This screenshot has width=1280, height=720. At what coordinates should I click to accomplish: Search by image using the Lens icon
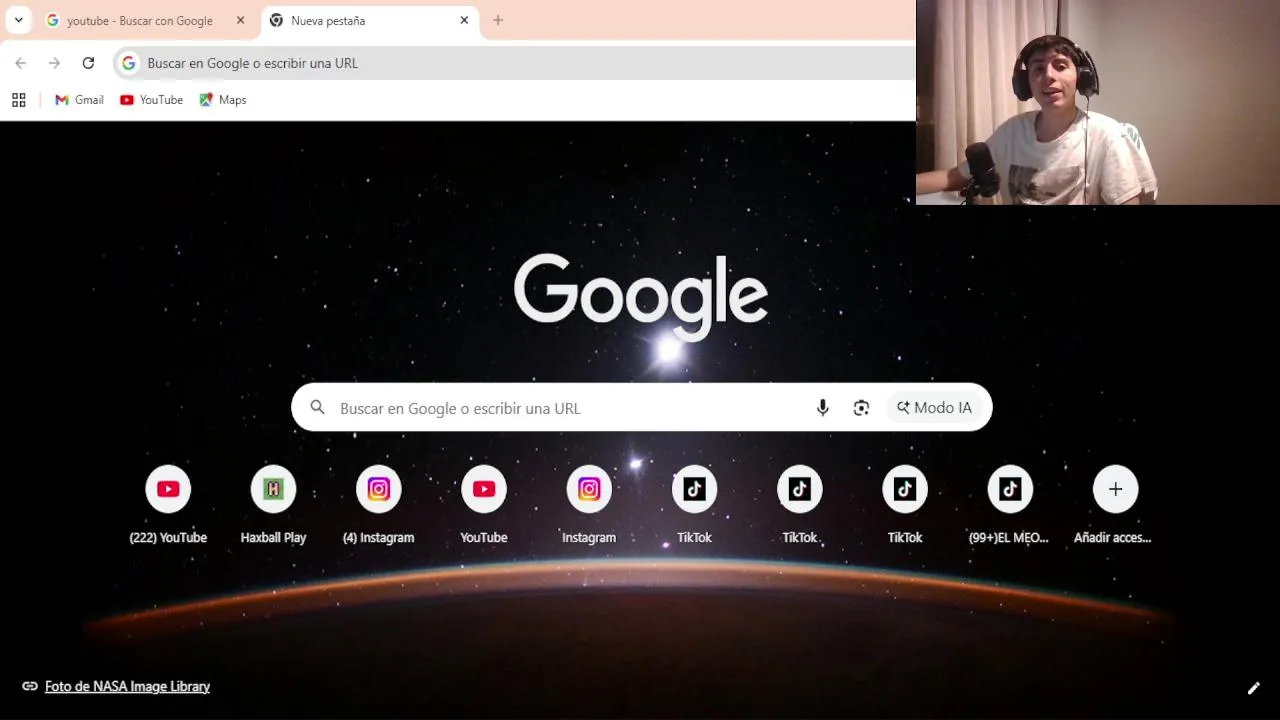[861, 408]
